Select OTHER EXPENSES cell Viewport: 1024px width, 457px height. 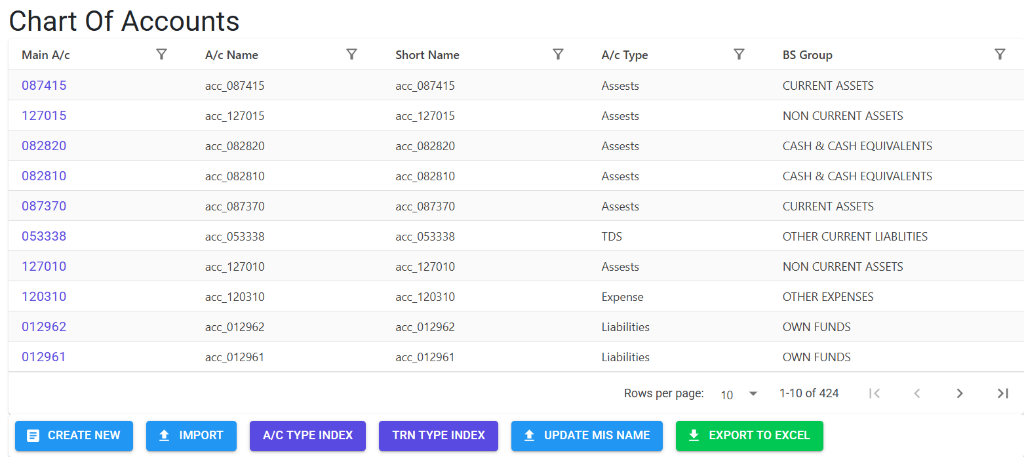point(827,297)
